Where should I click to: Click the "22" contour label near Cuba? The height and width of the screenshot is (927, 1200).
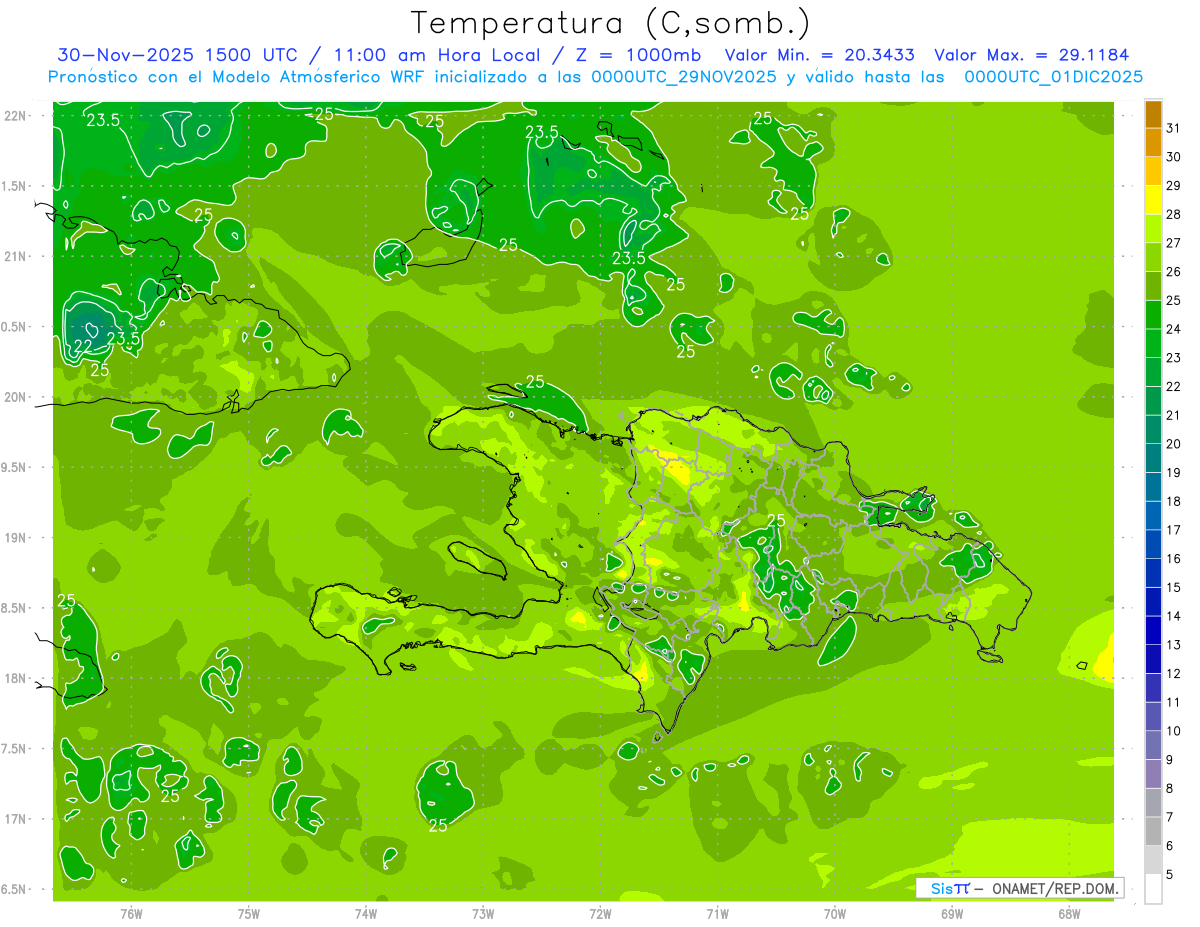tap(84, 346)
